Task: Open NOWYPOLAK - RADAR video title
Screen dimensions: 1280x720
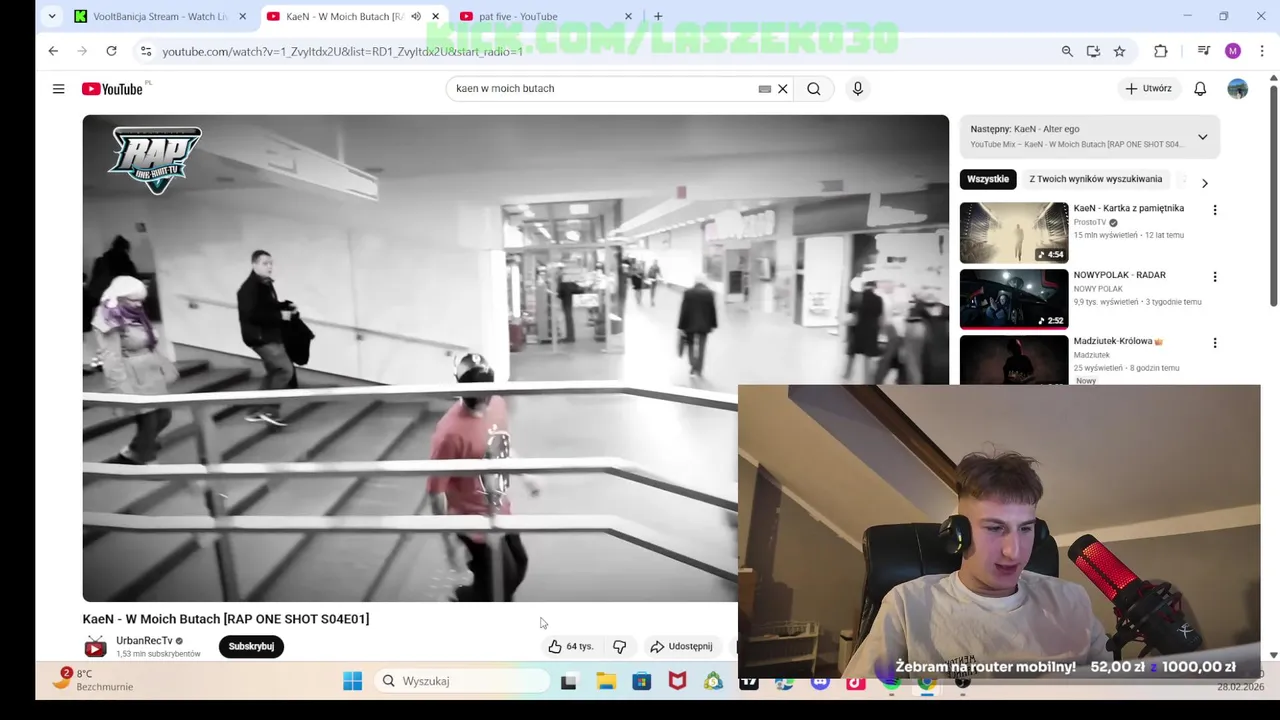Action: click(x=1120, y=275)
